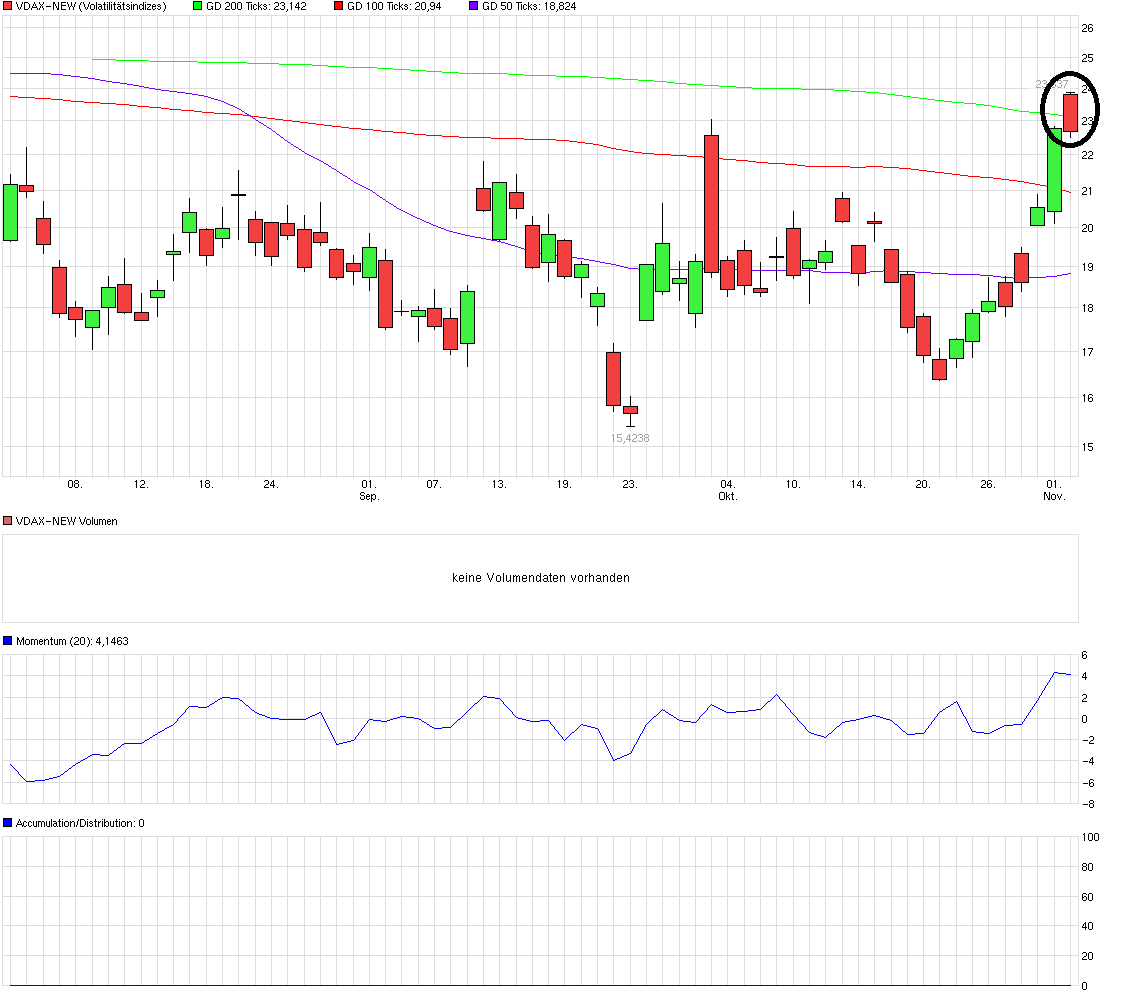Screen dimensions: 1125x997
Task: Click the '19.' date axis label
Action: [x=564, y=485]
